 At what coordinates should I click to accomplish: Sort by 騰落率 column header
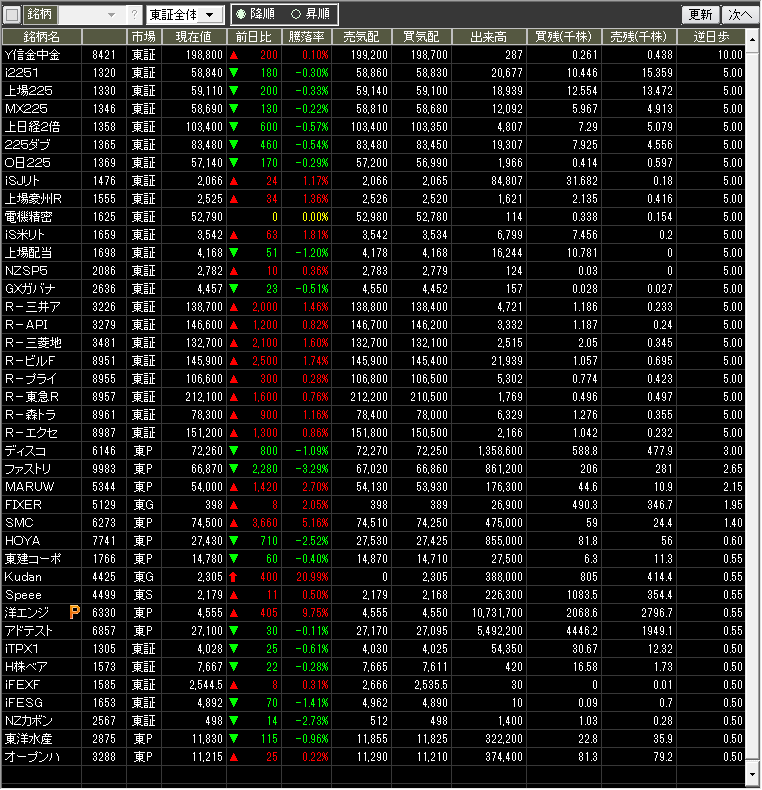[x=307, y=37]
